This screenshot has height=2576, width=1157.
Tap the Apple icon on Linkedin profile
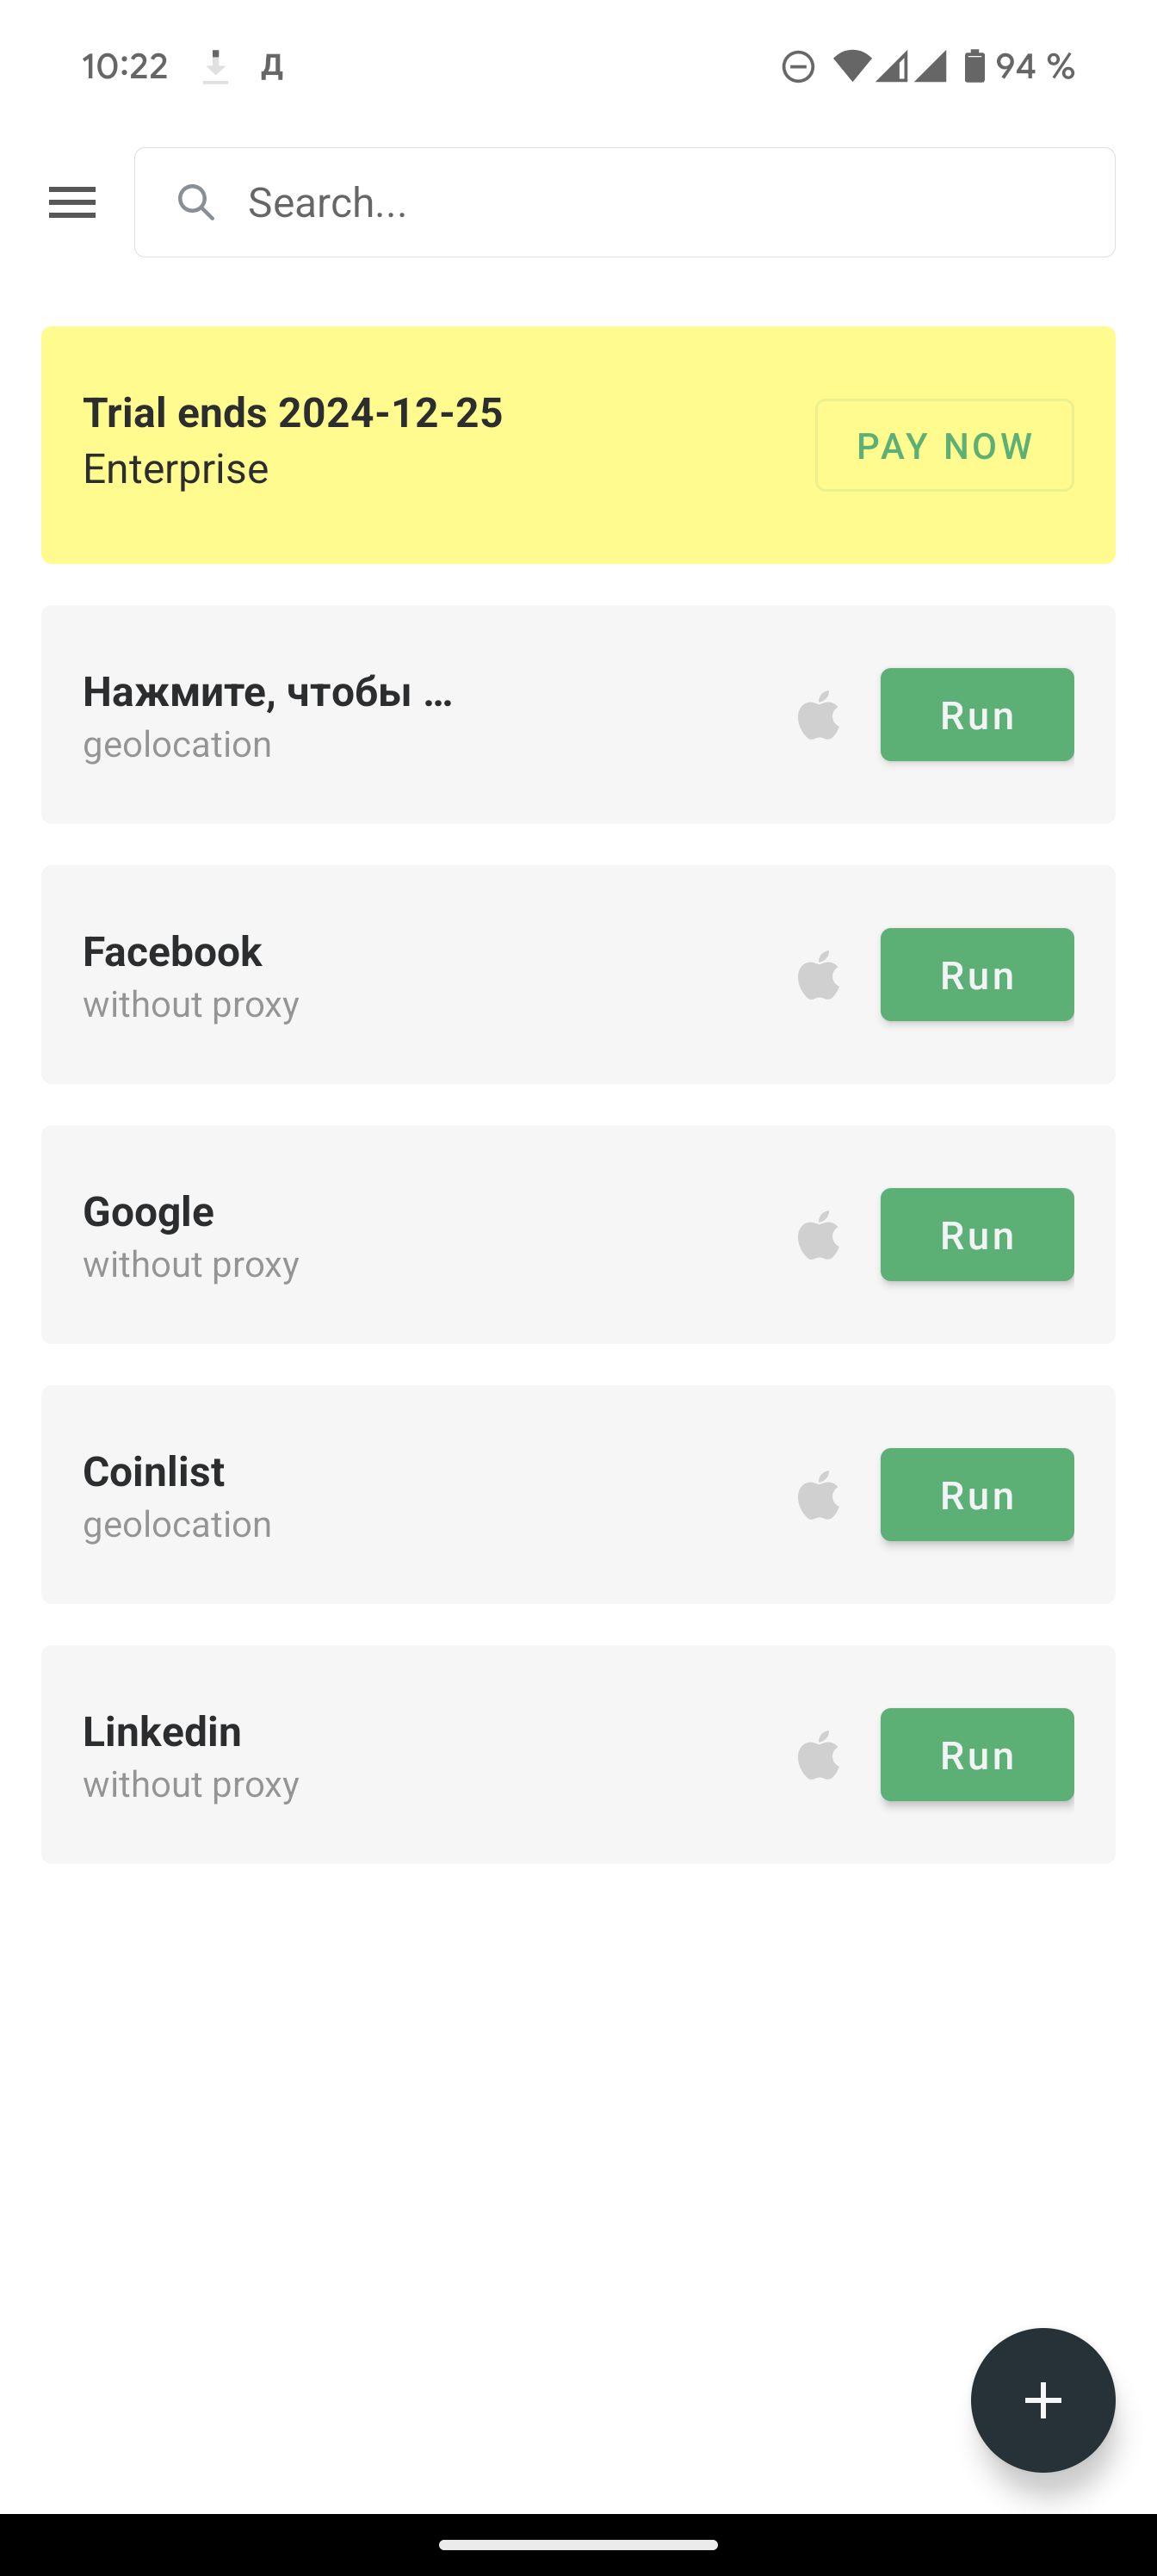(818, 1755)
